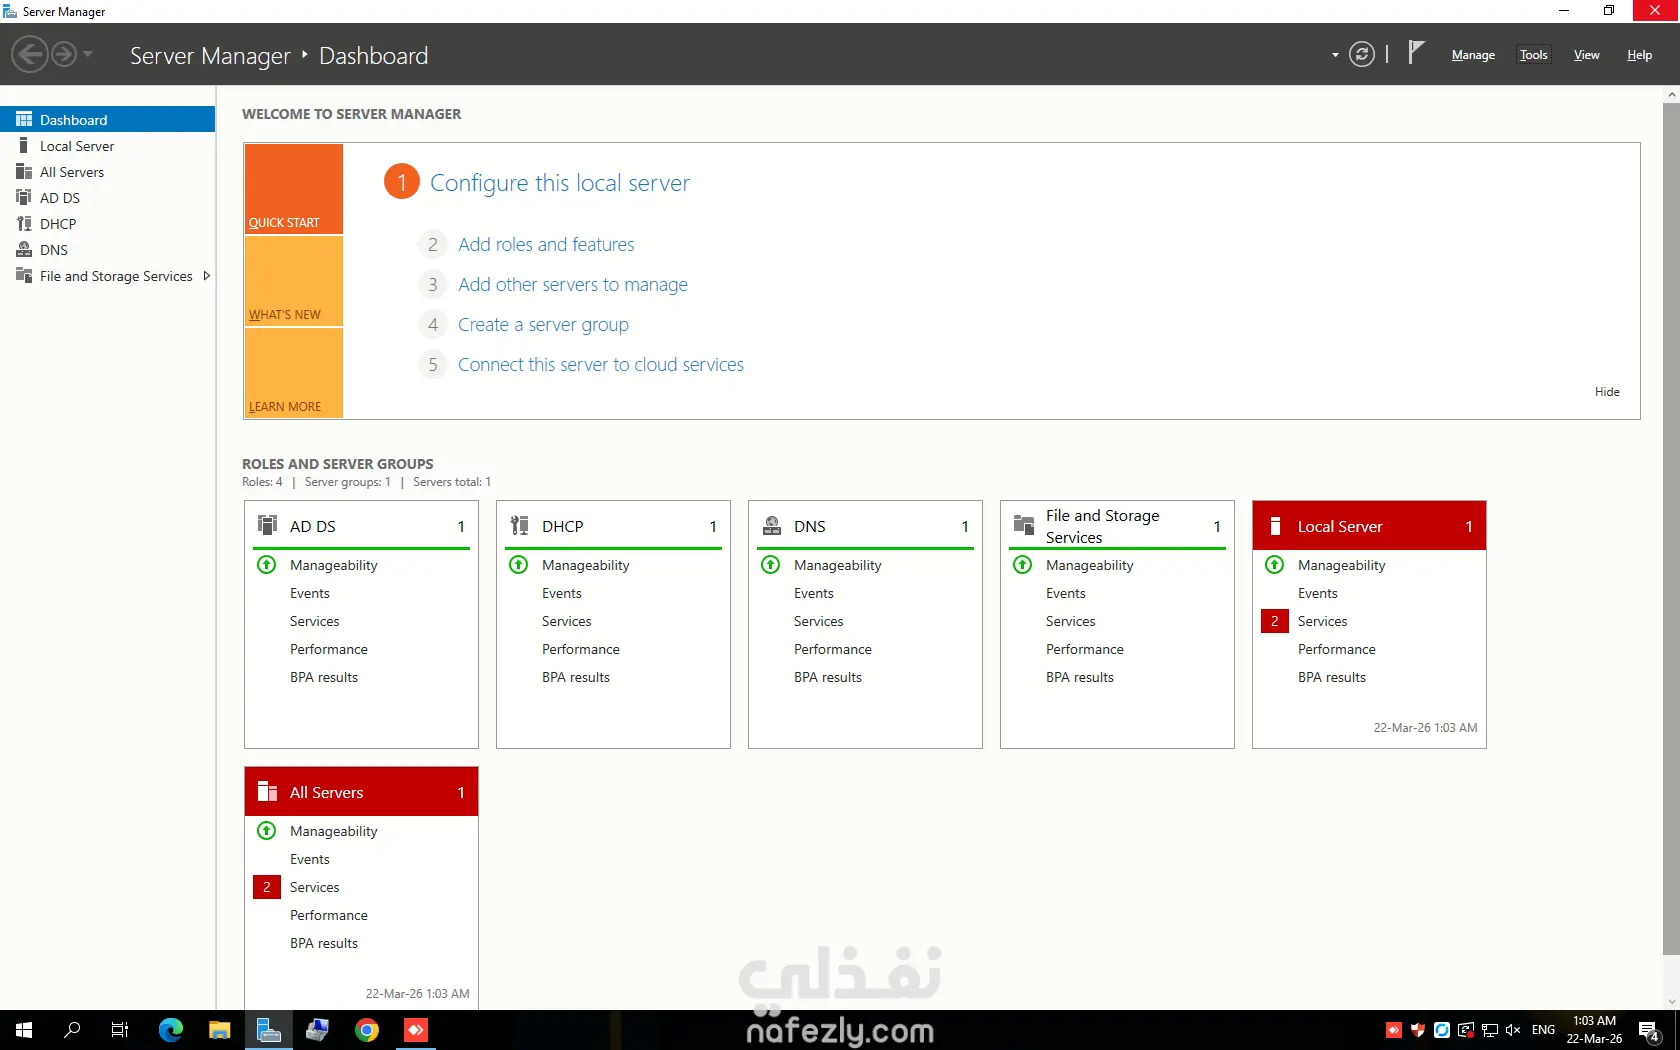
Task: Click the Add roles and features link
Action: click(546, 245)
